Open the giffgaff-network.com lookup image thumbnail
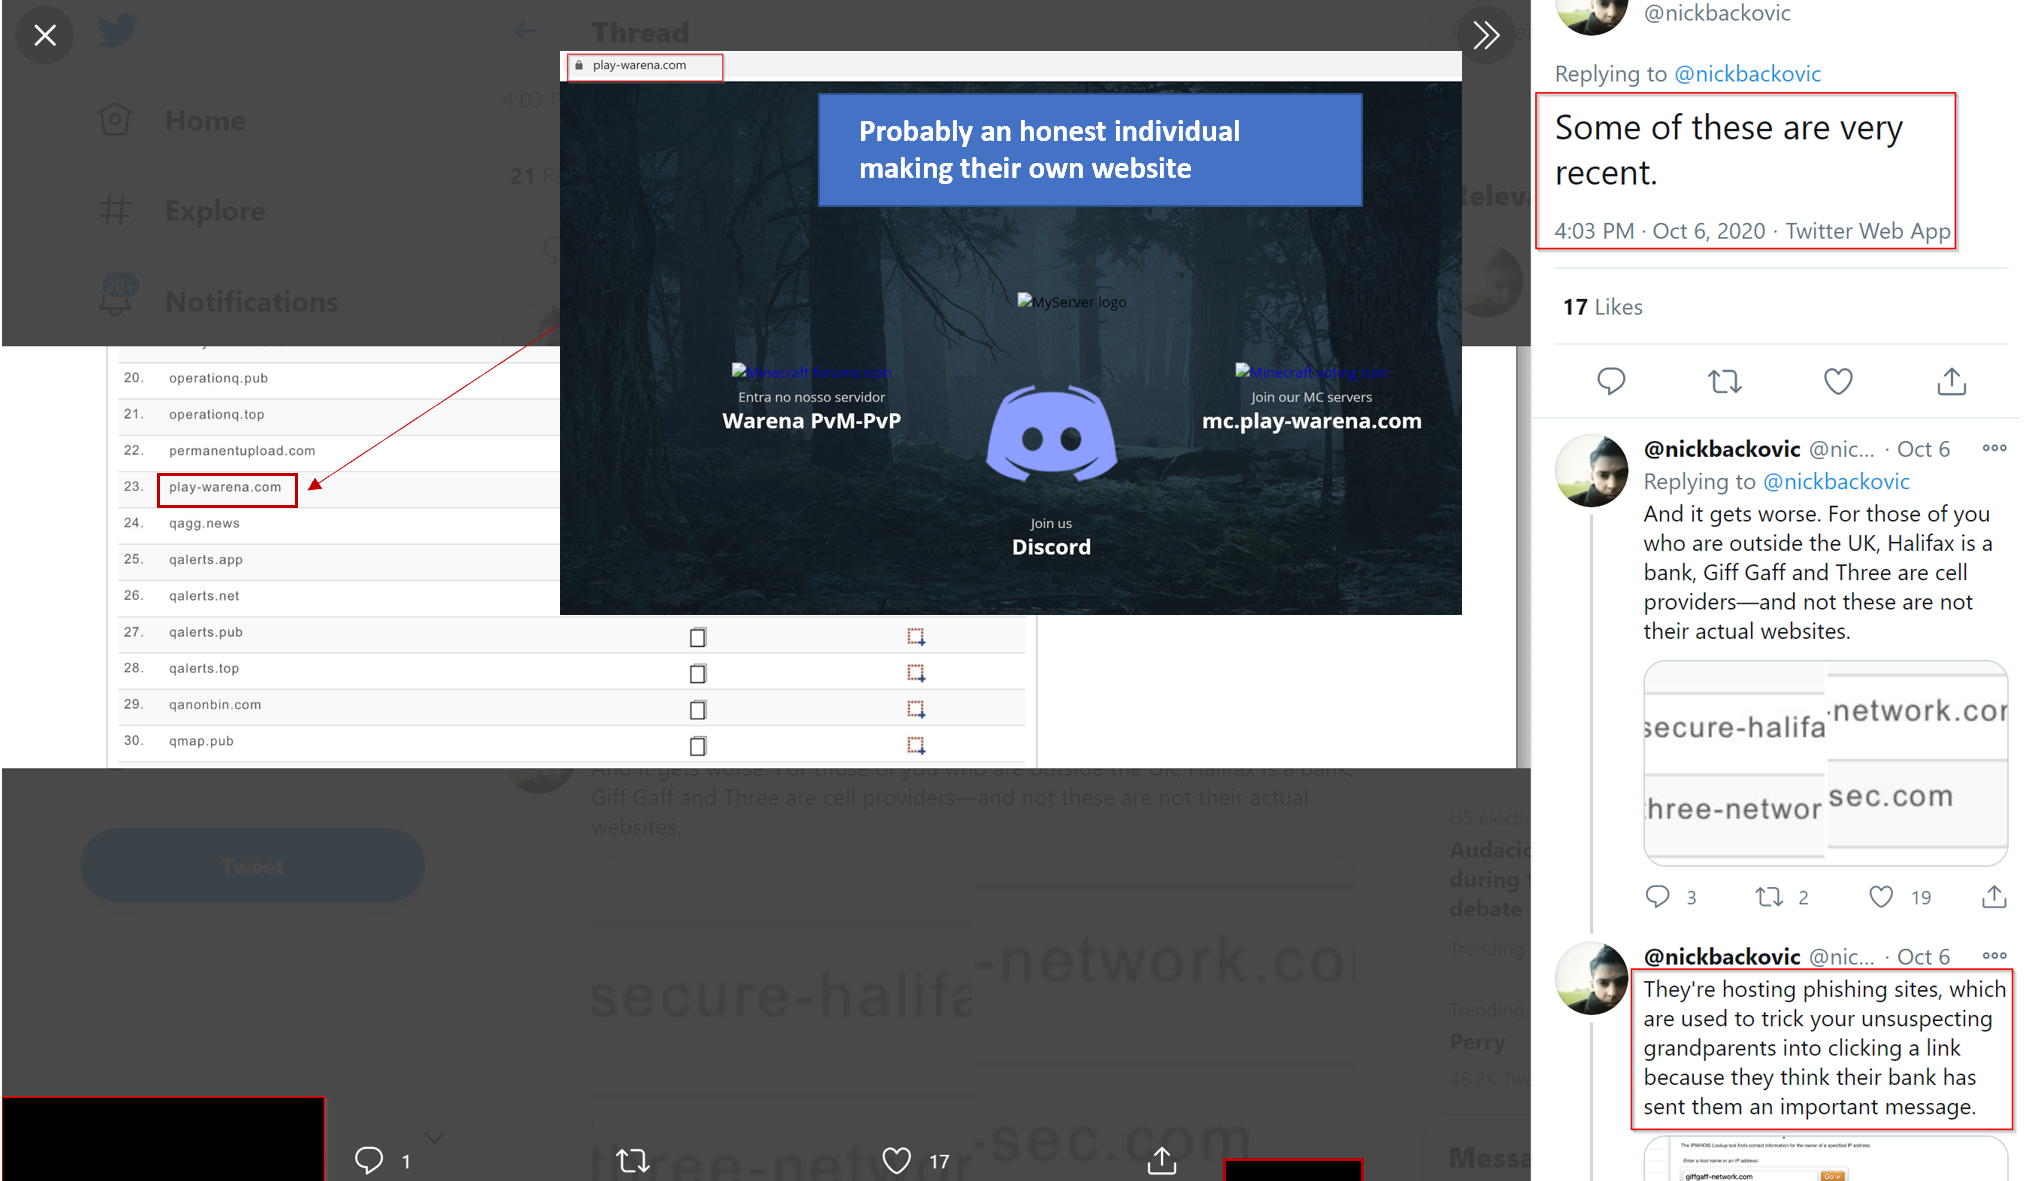The height and width of the screenshot is (1181, 2041). [x=1825, y=1159]
